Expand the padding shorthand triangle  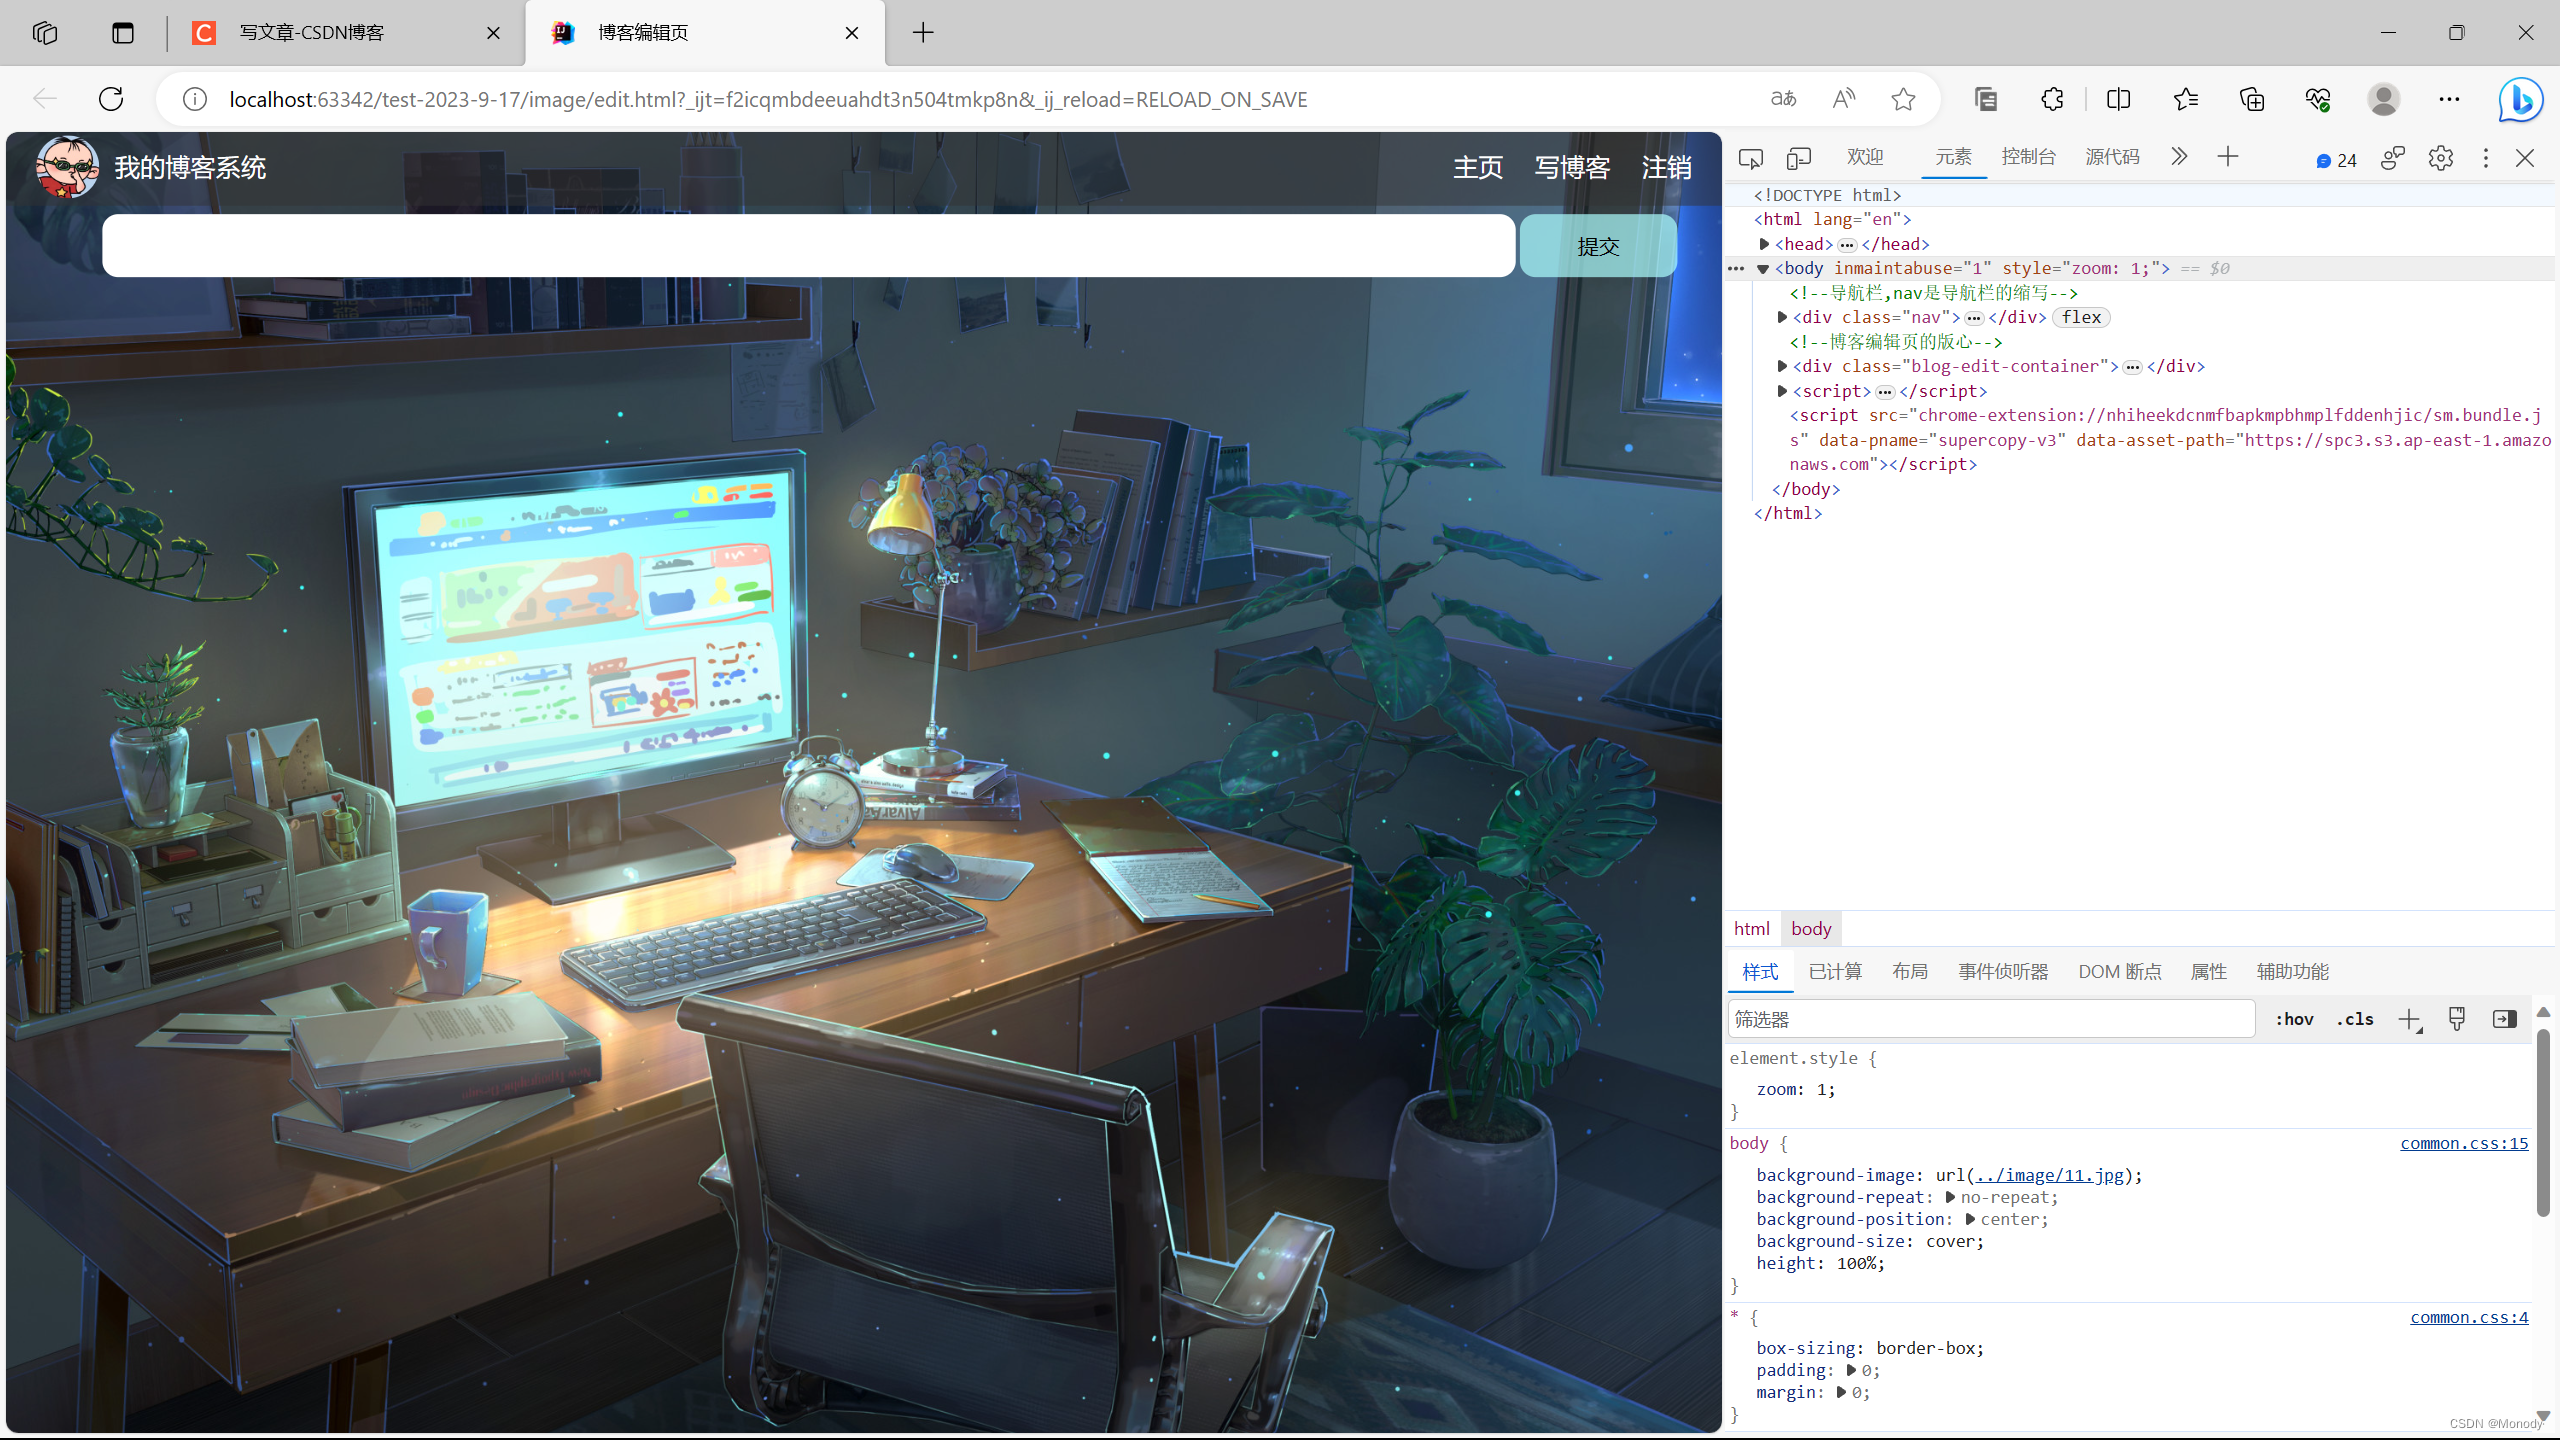[x=1850, y=1370]
